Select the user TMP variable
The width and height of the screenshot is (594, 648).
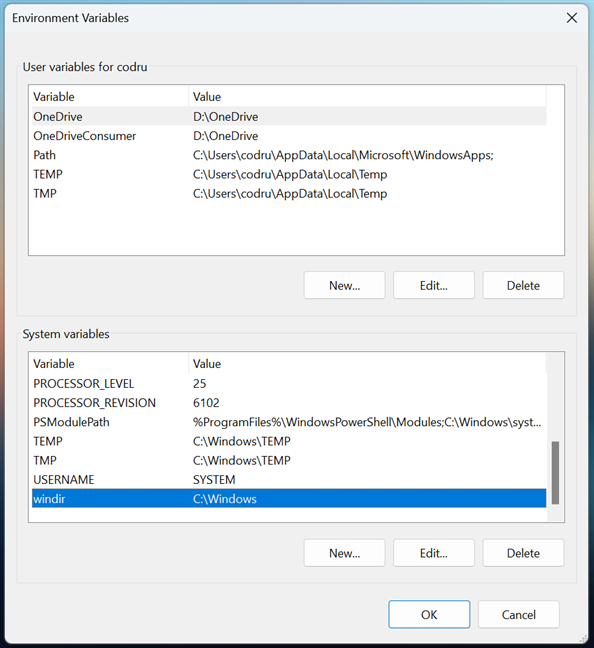coord(289,193)
